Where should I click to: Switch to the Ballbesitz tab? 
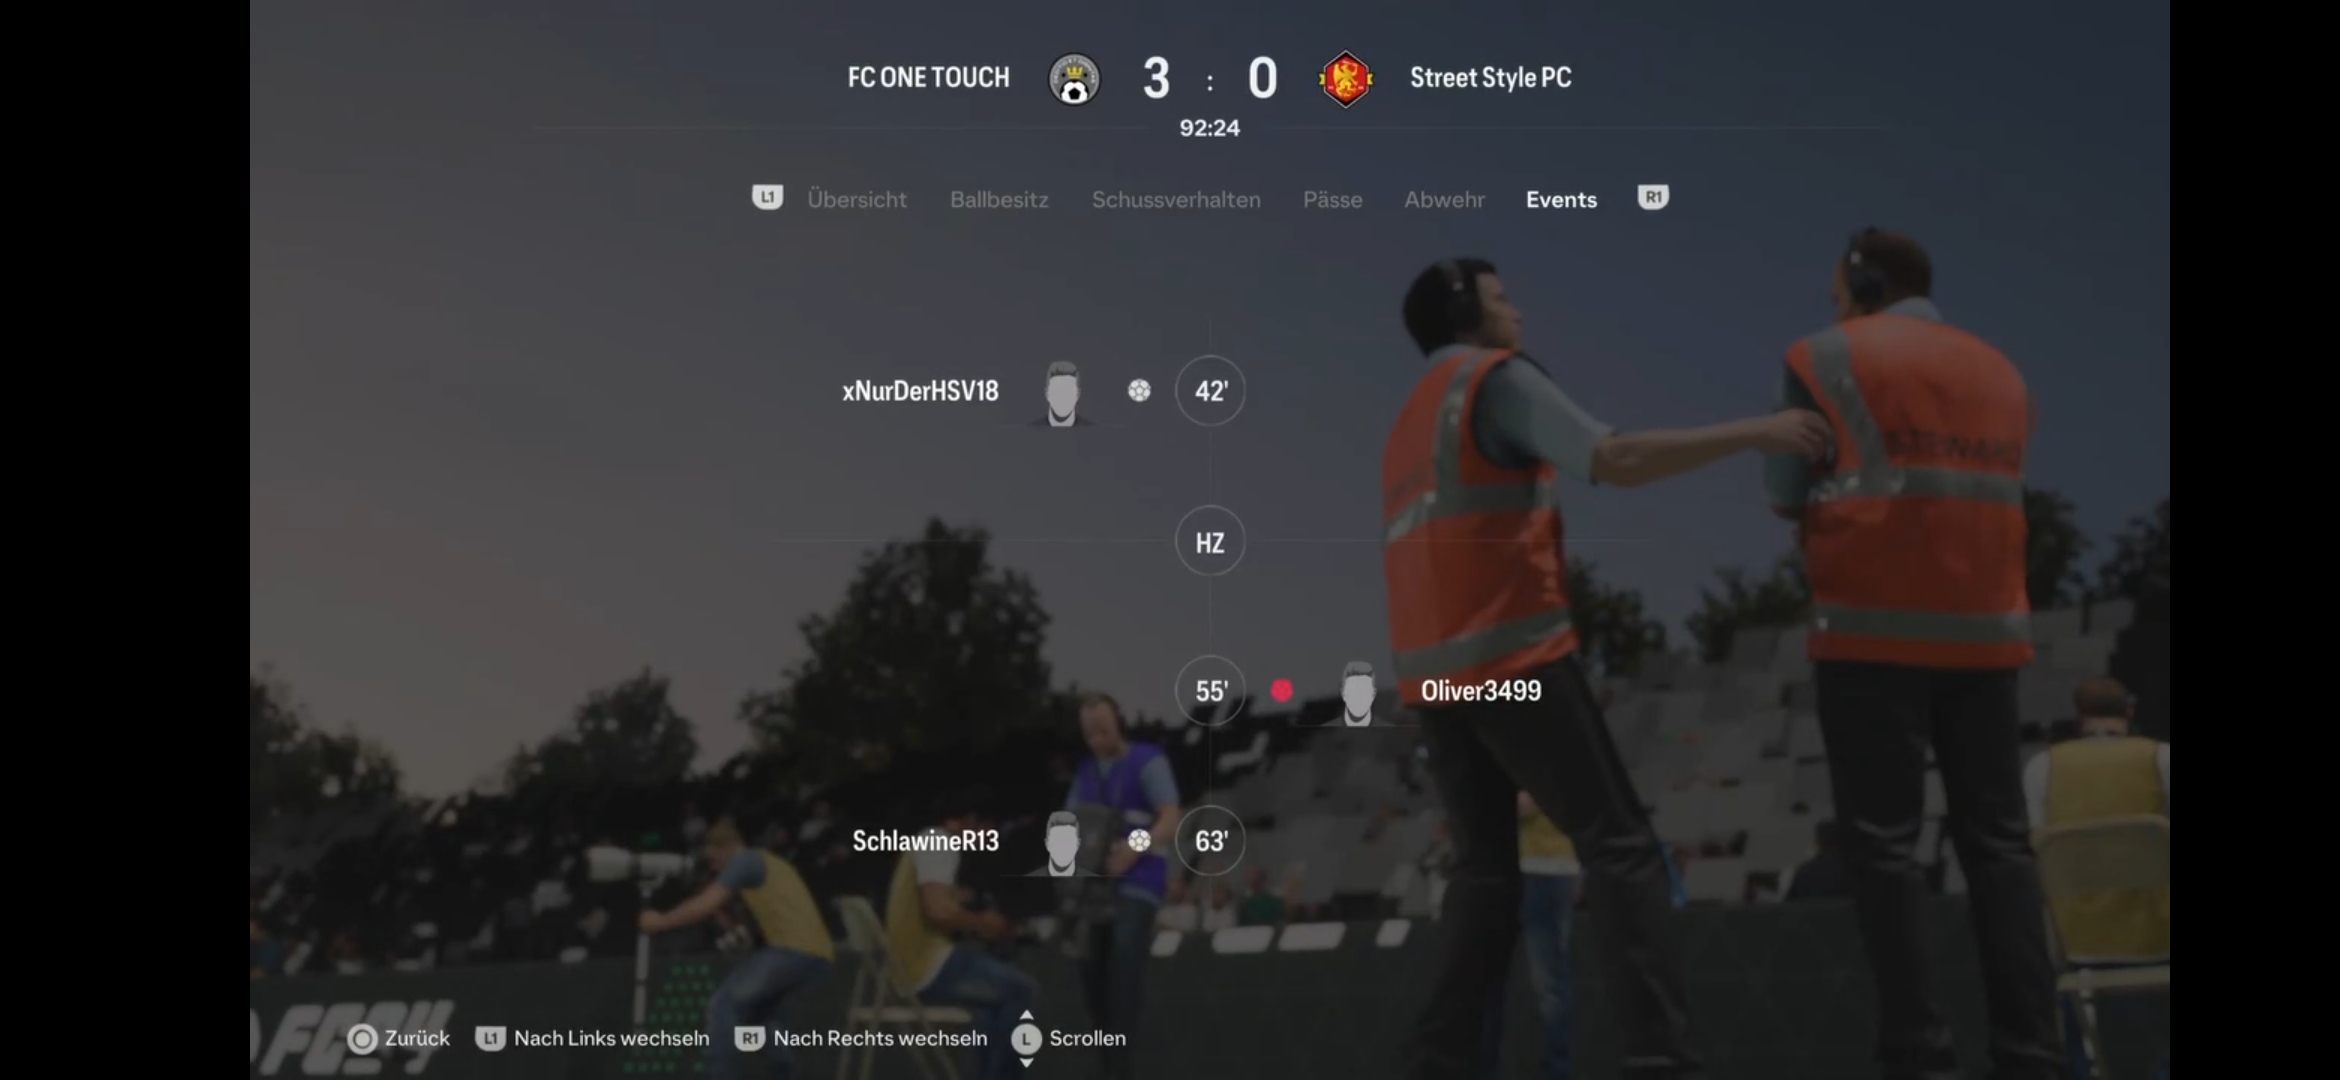pyautogui.click(x=999, y=199)
